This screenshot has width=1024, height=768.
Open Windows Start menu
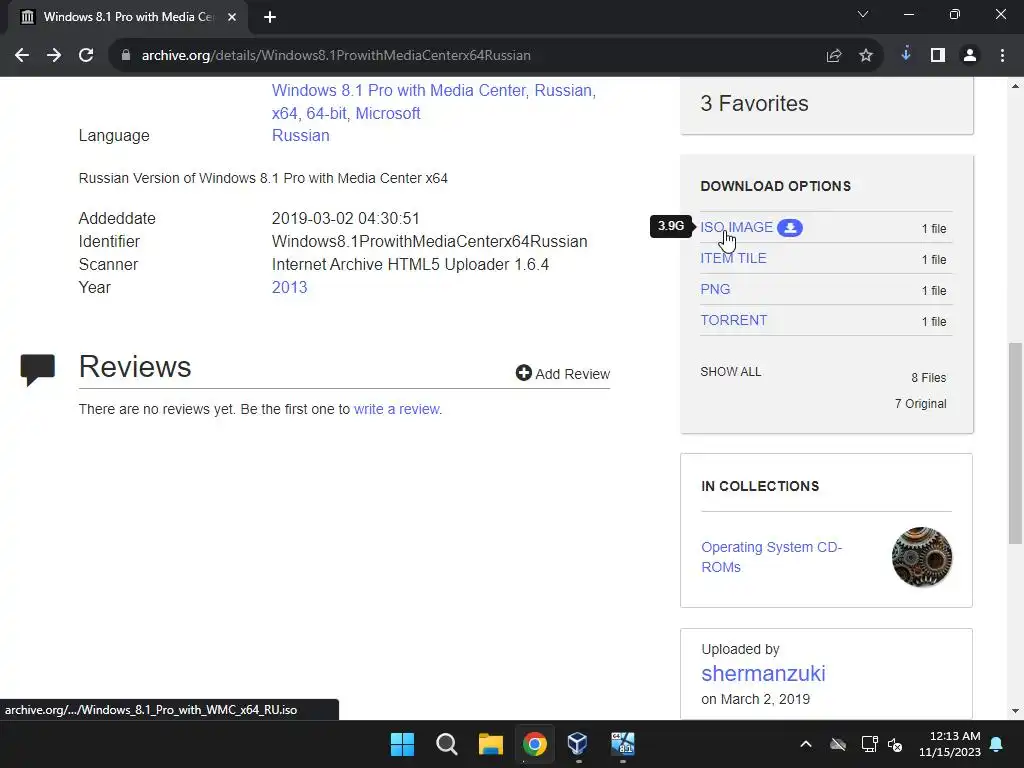tap(402, 744)
